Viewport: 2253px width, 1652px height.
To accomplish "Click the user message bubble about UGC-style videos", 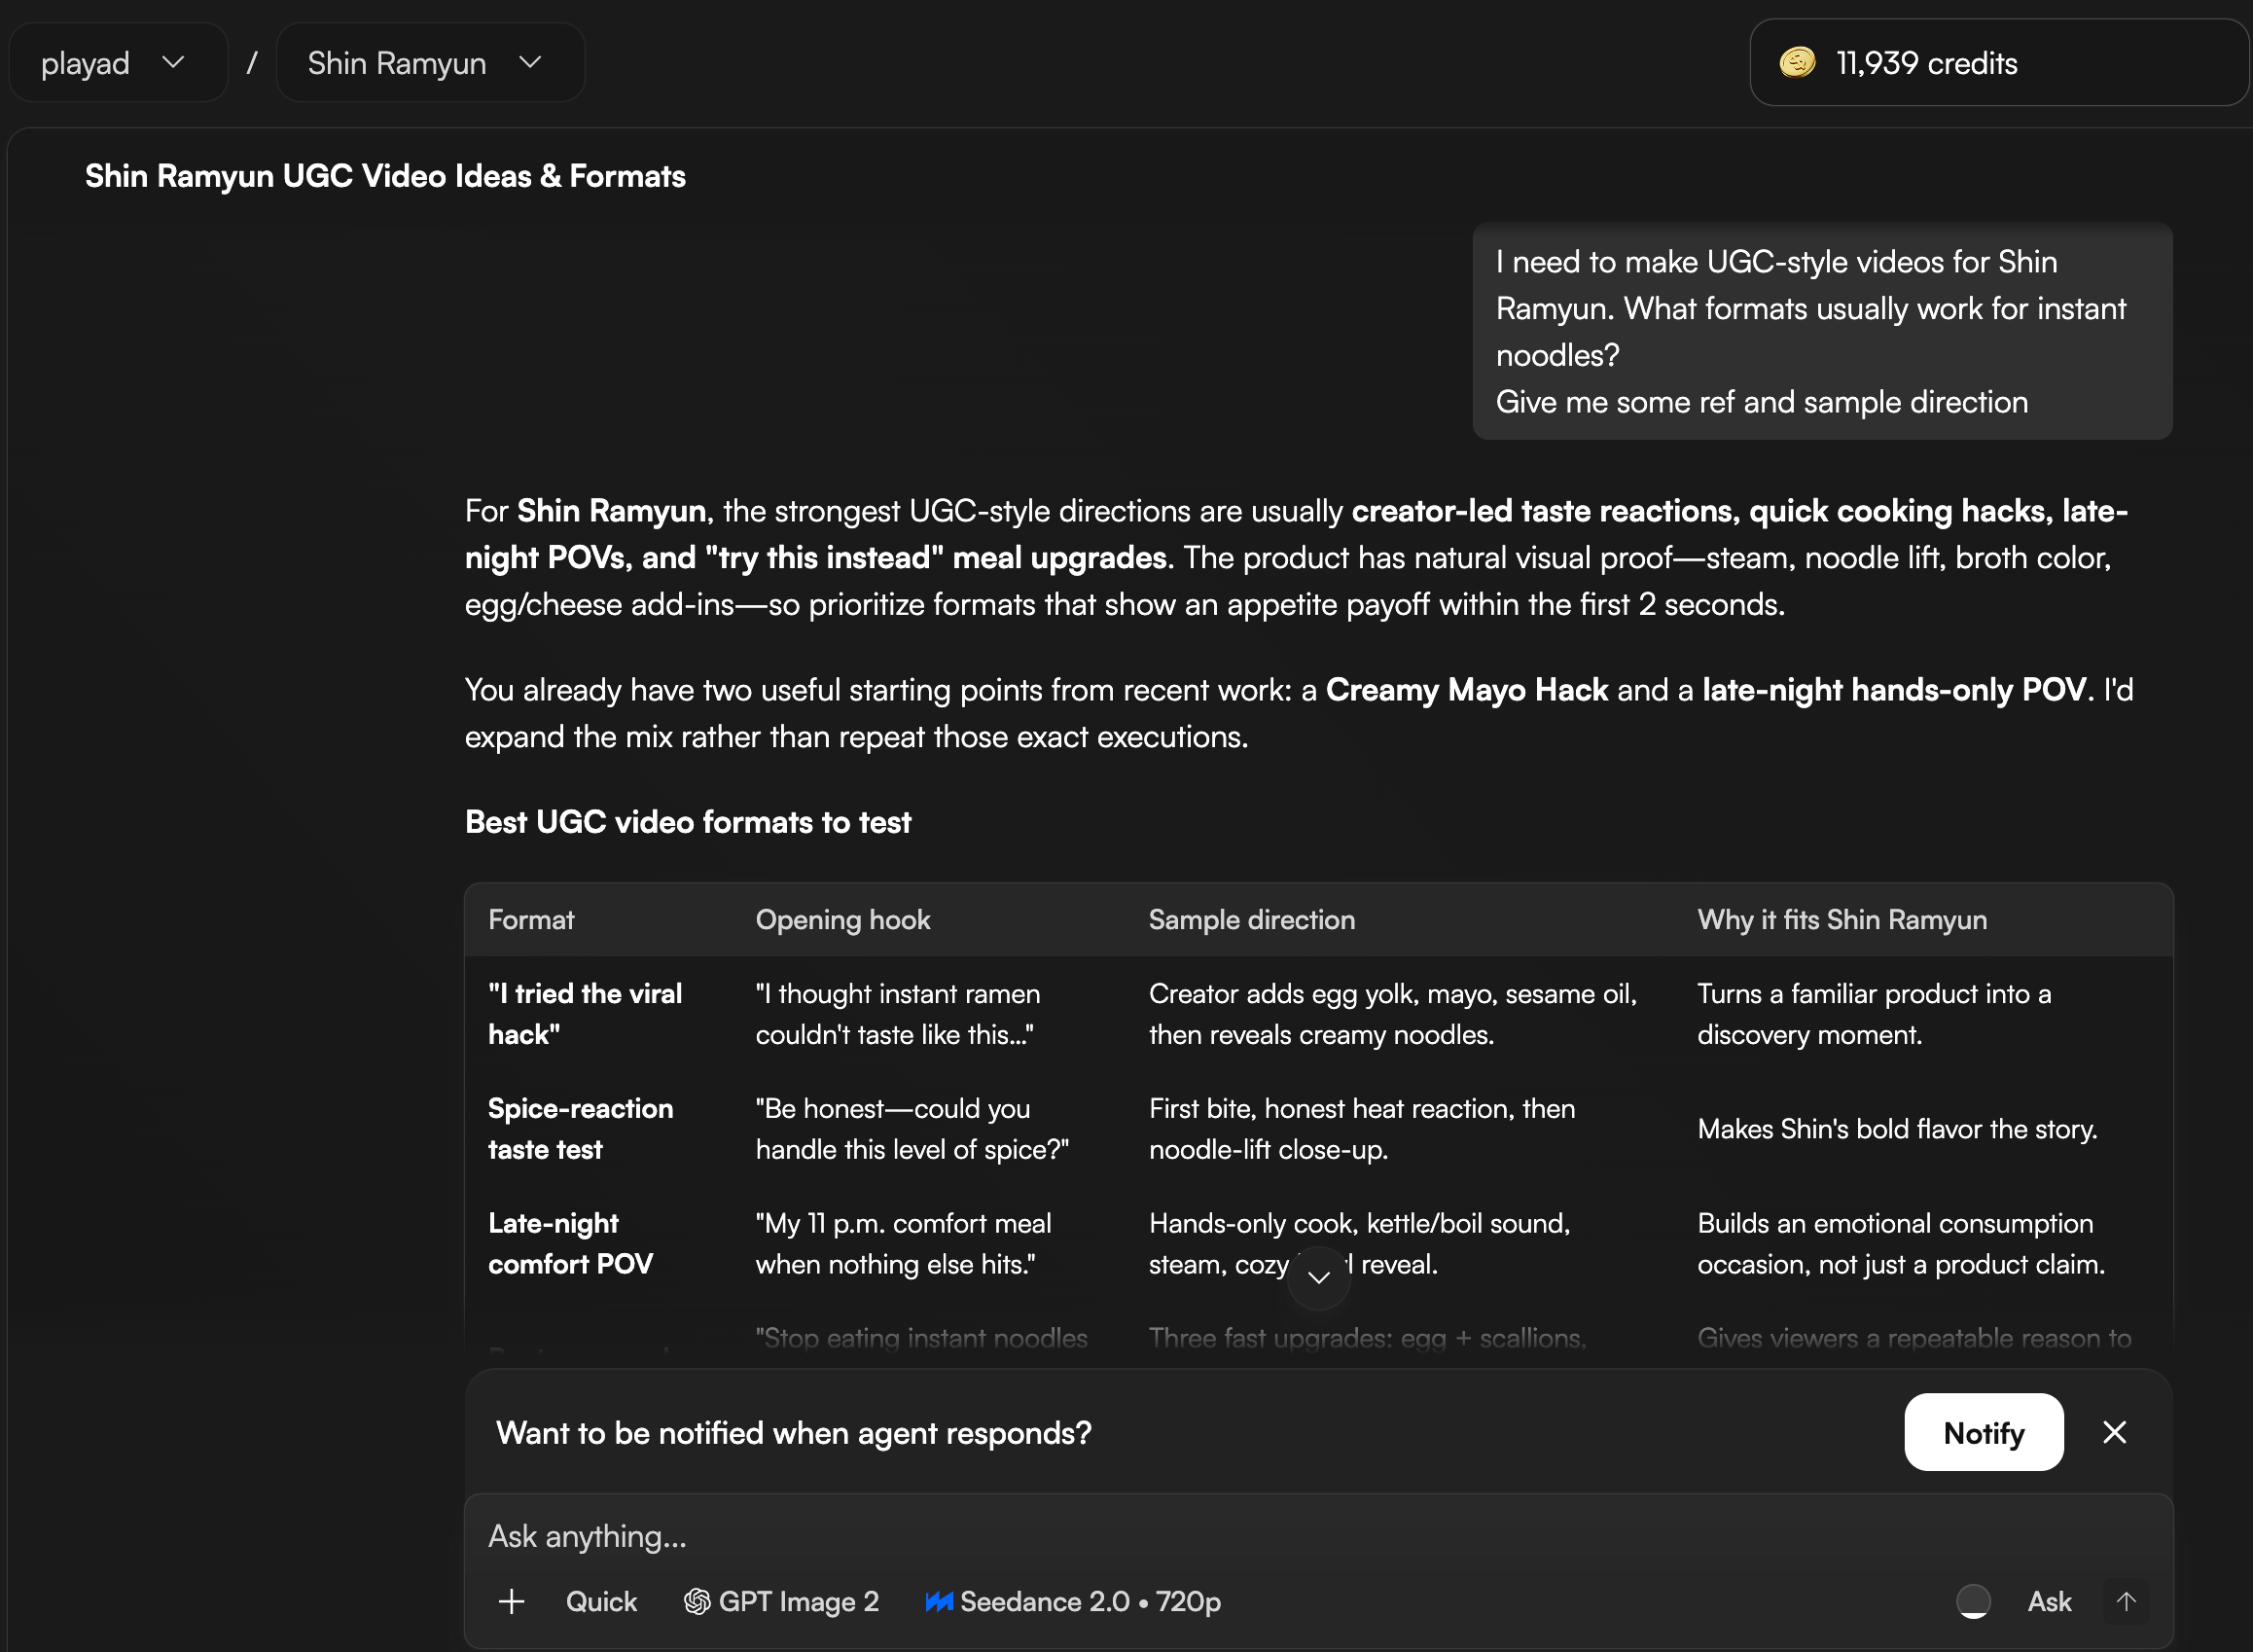I will (1822, 331).
